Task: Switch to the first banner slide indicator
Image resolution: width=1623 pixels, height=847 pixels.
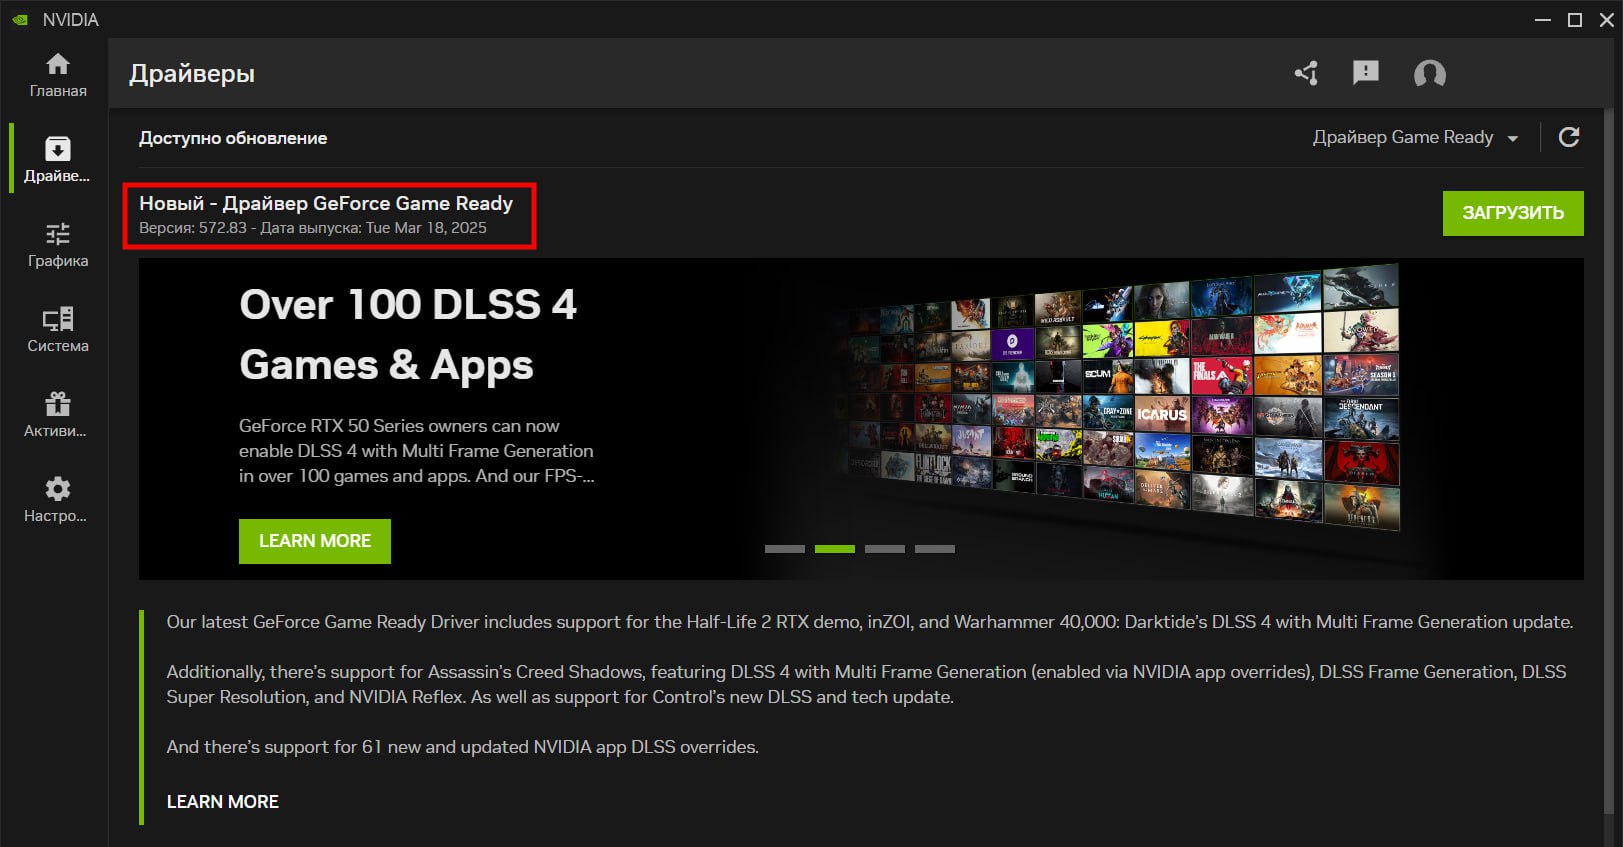Action: (785, 549)
